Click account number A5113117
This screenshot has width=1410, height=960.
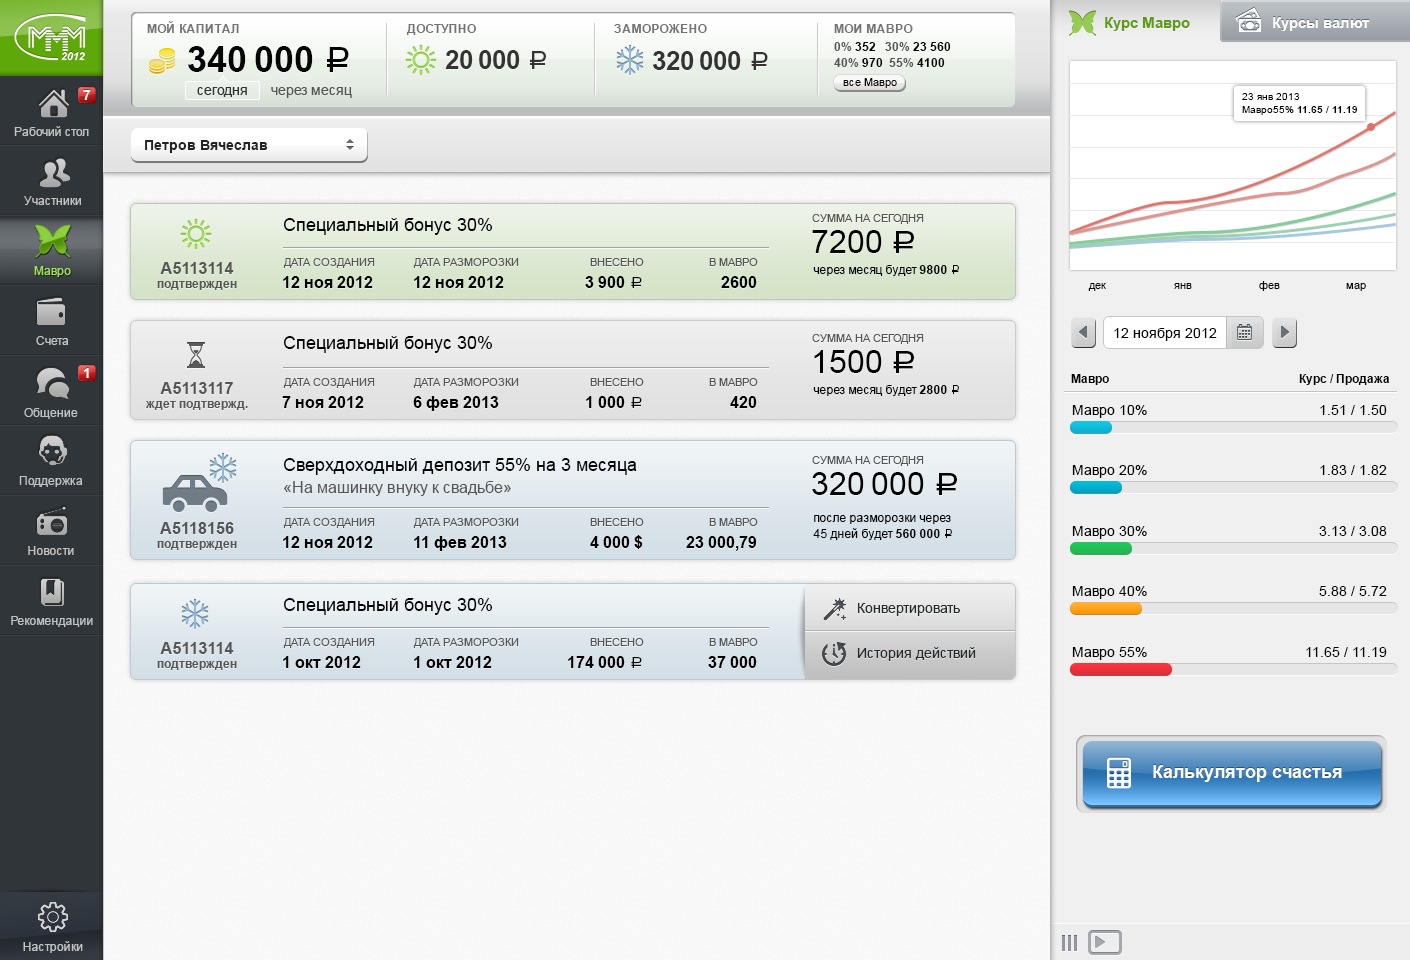[197, 388]
